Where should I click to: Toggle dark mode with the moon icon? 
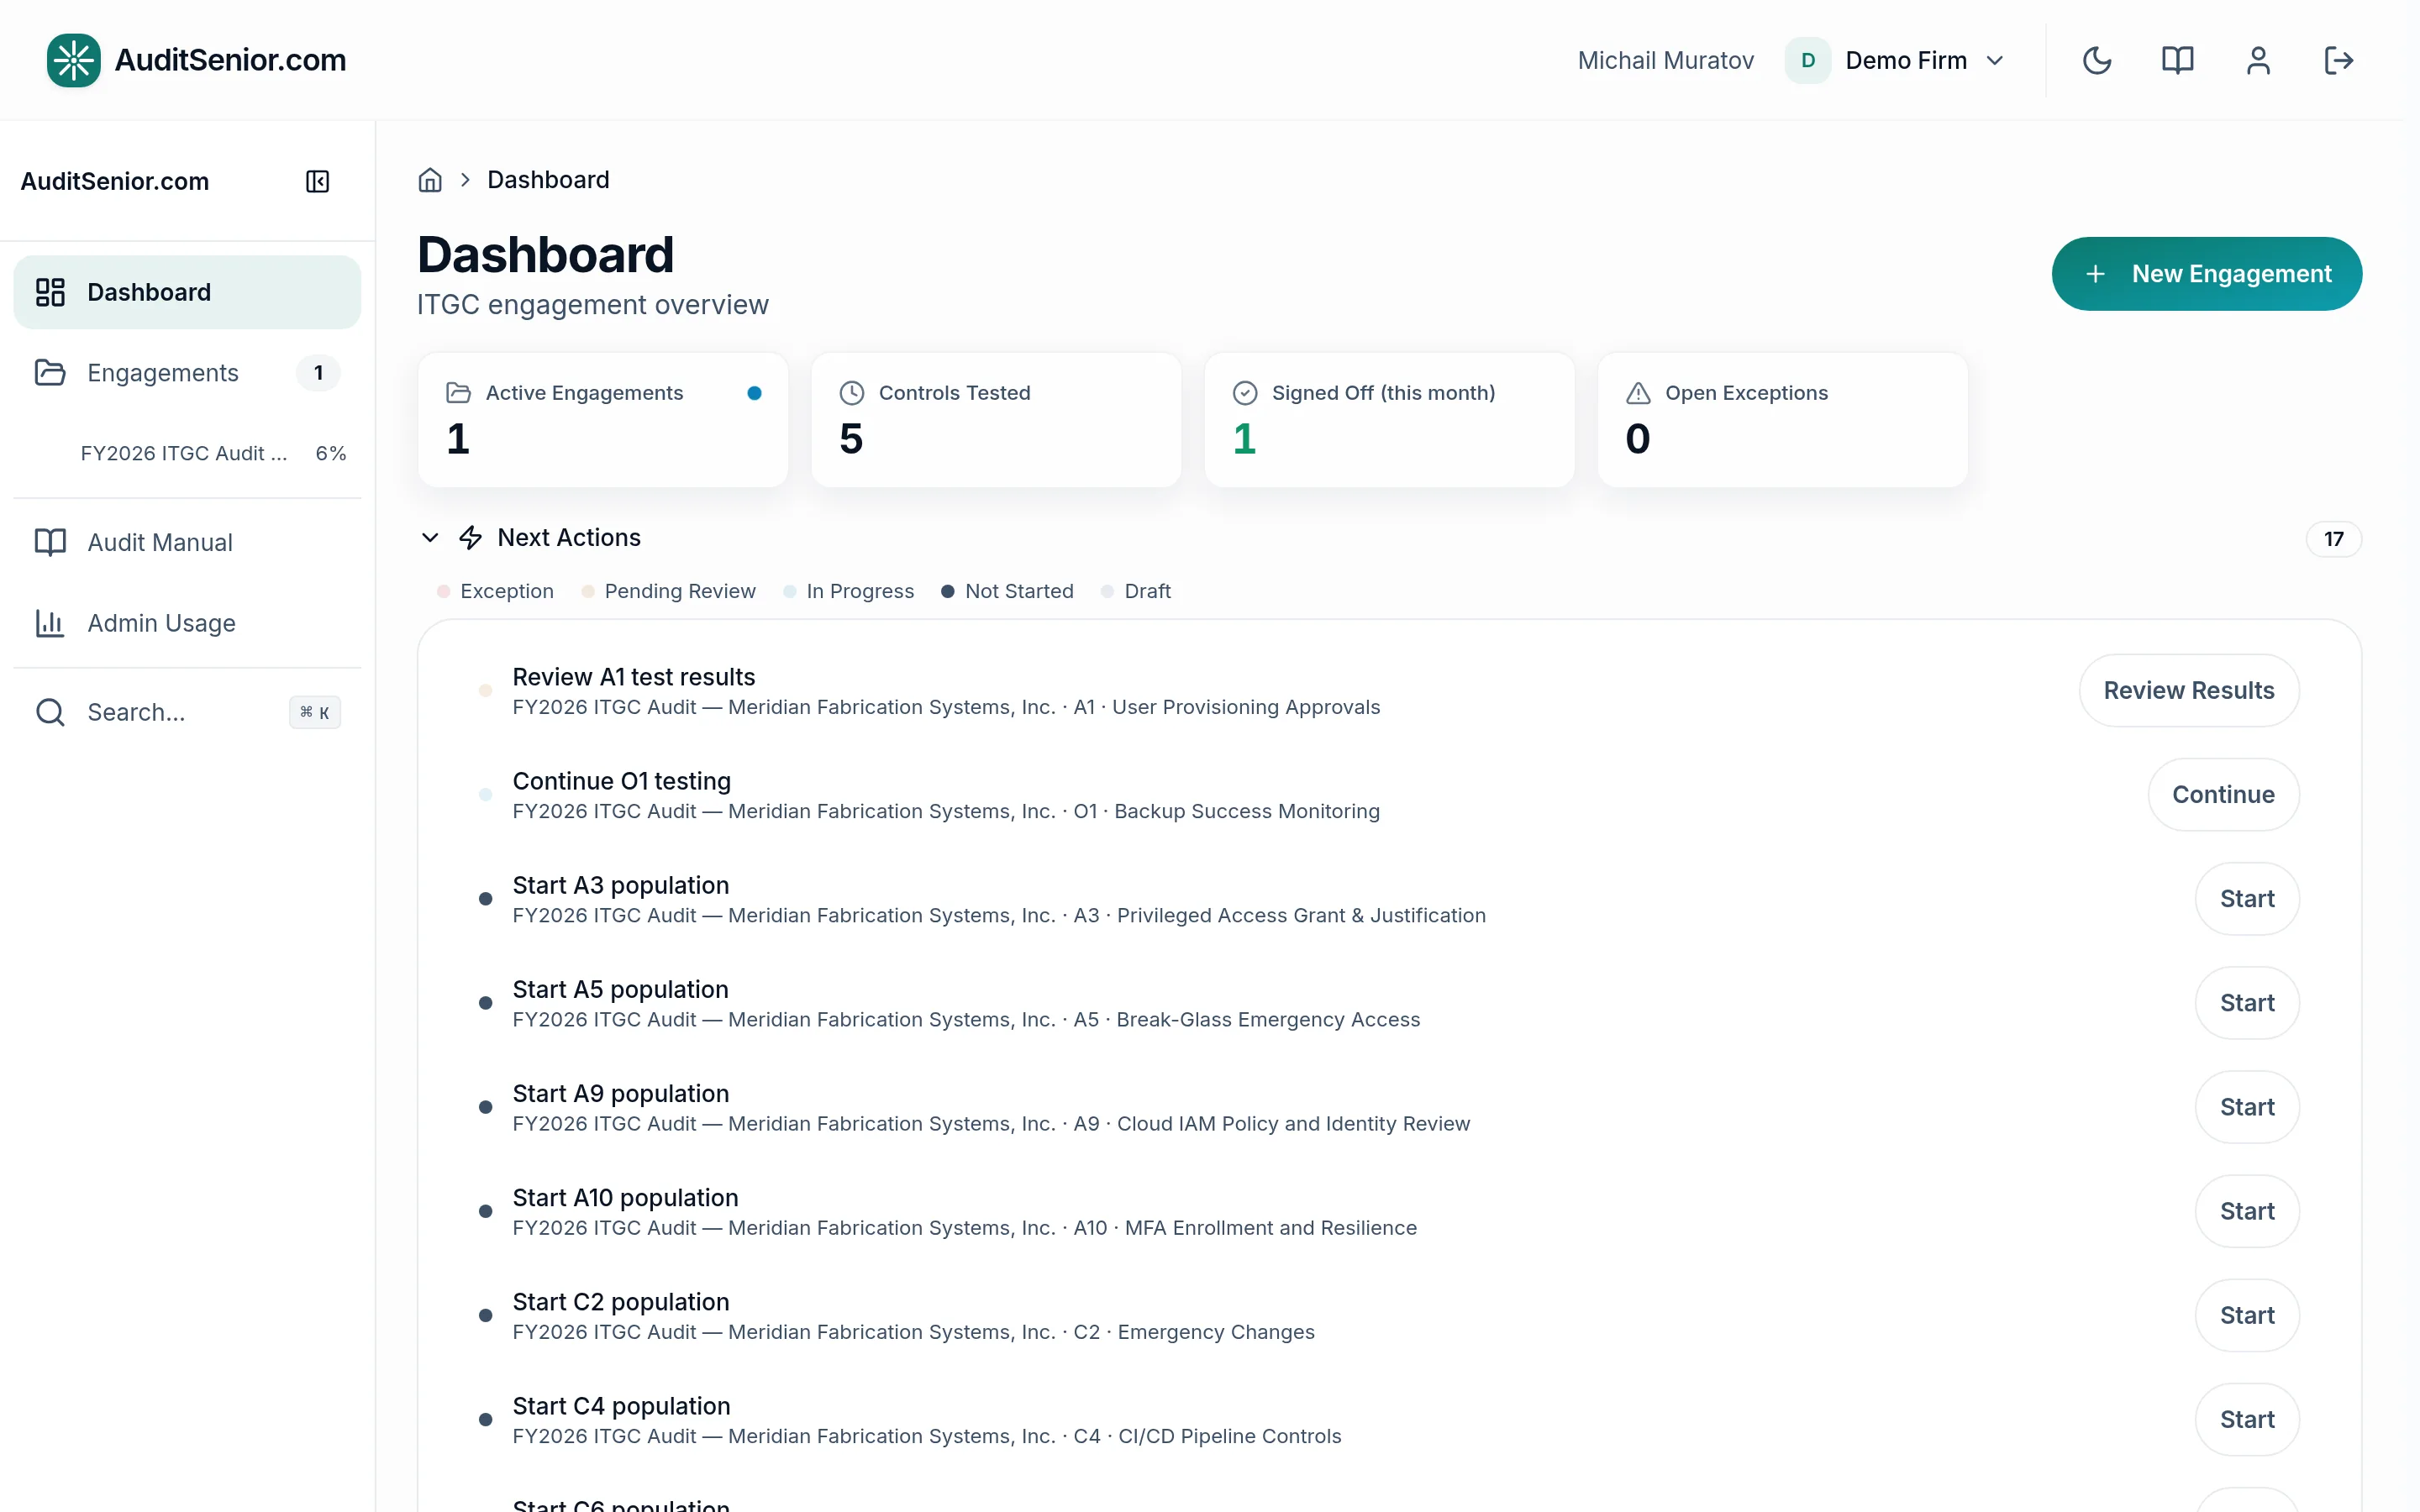(x=2096, y=60)
